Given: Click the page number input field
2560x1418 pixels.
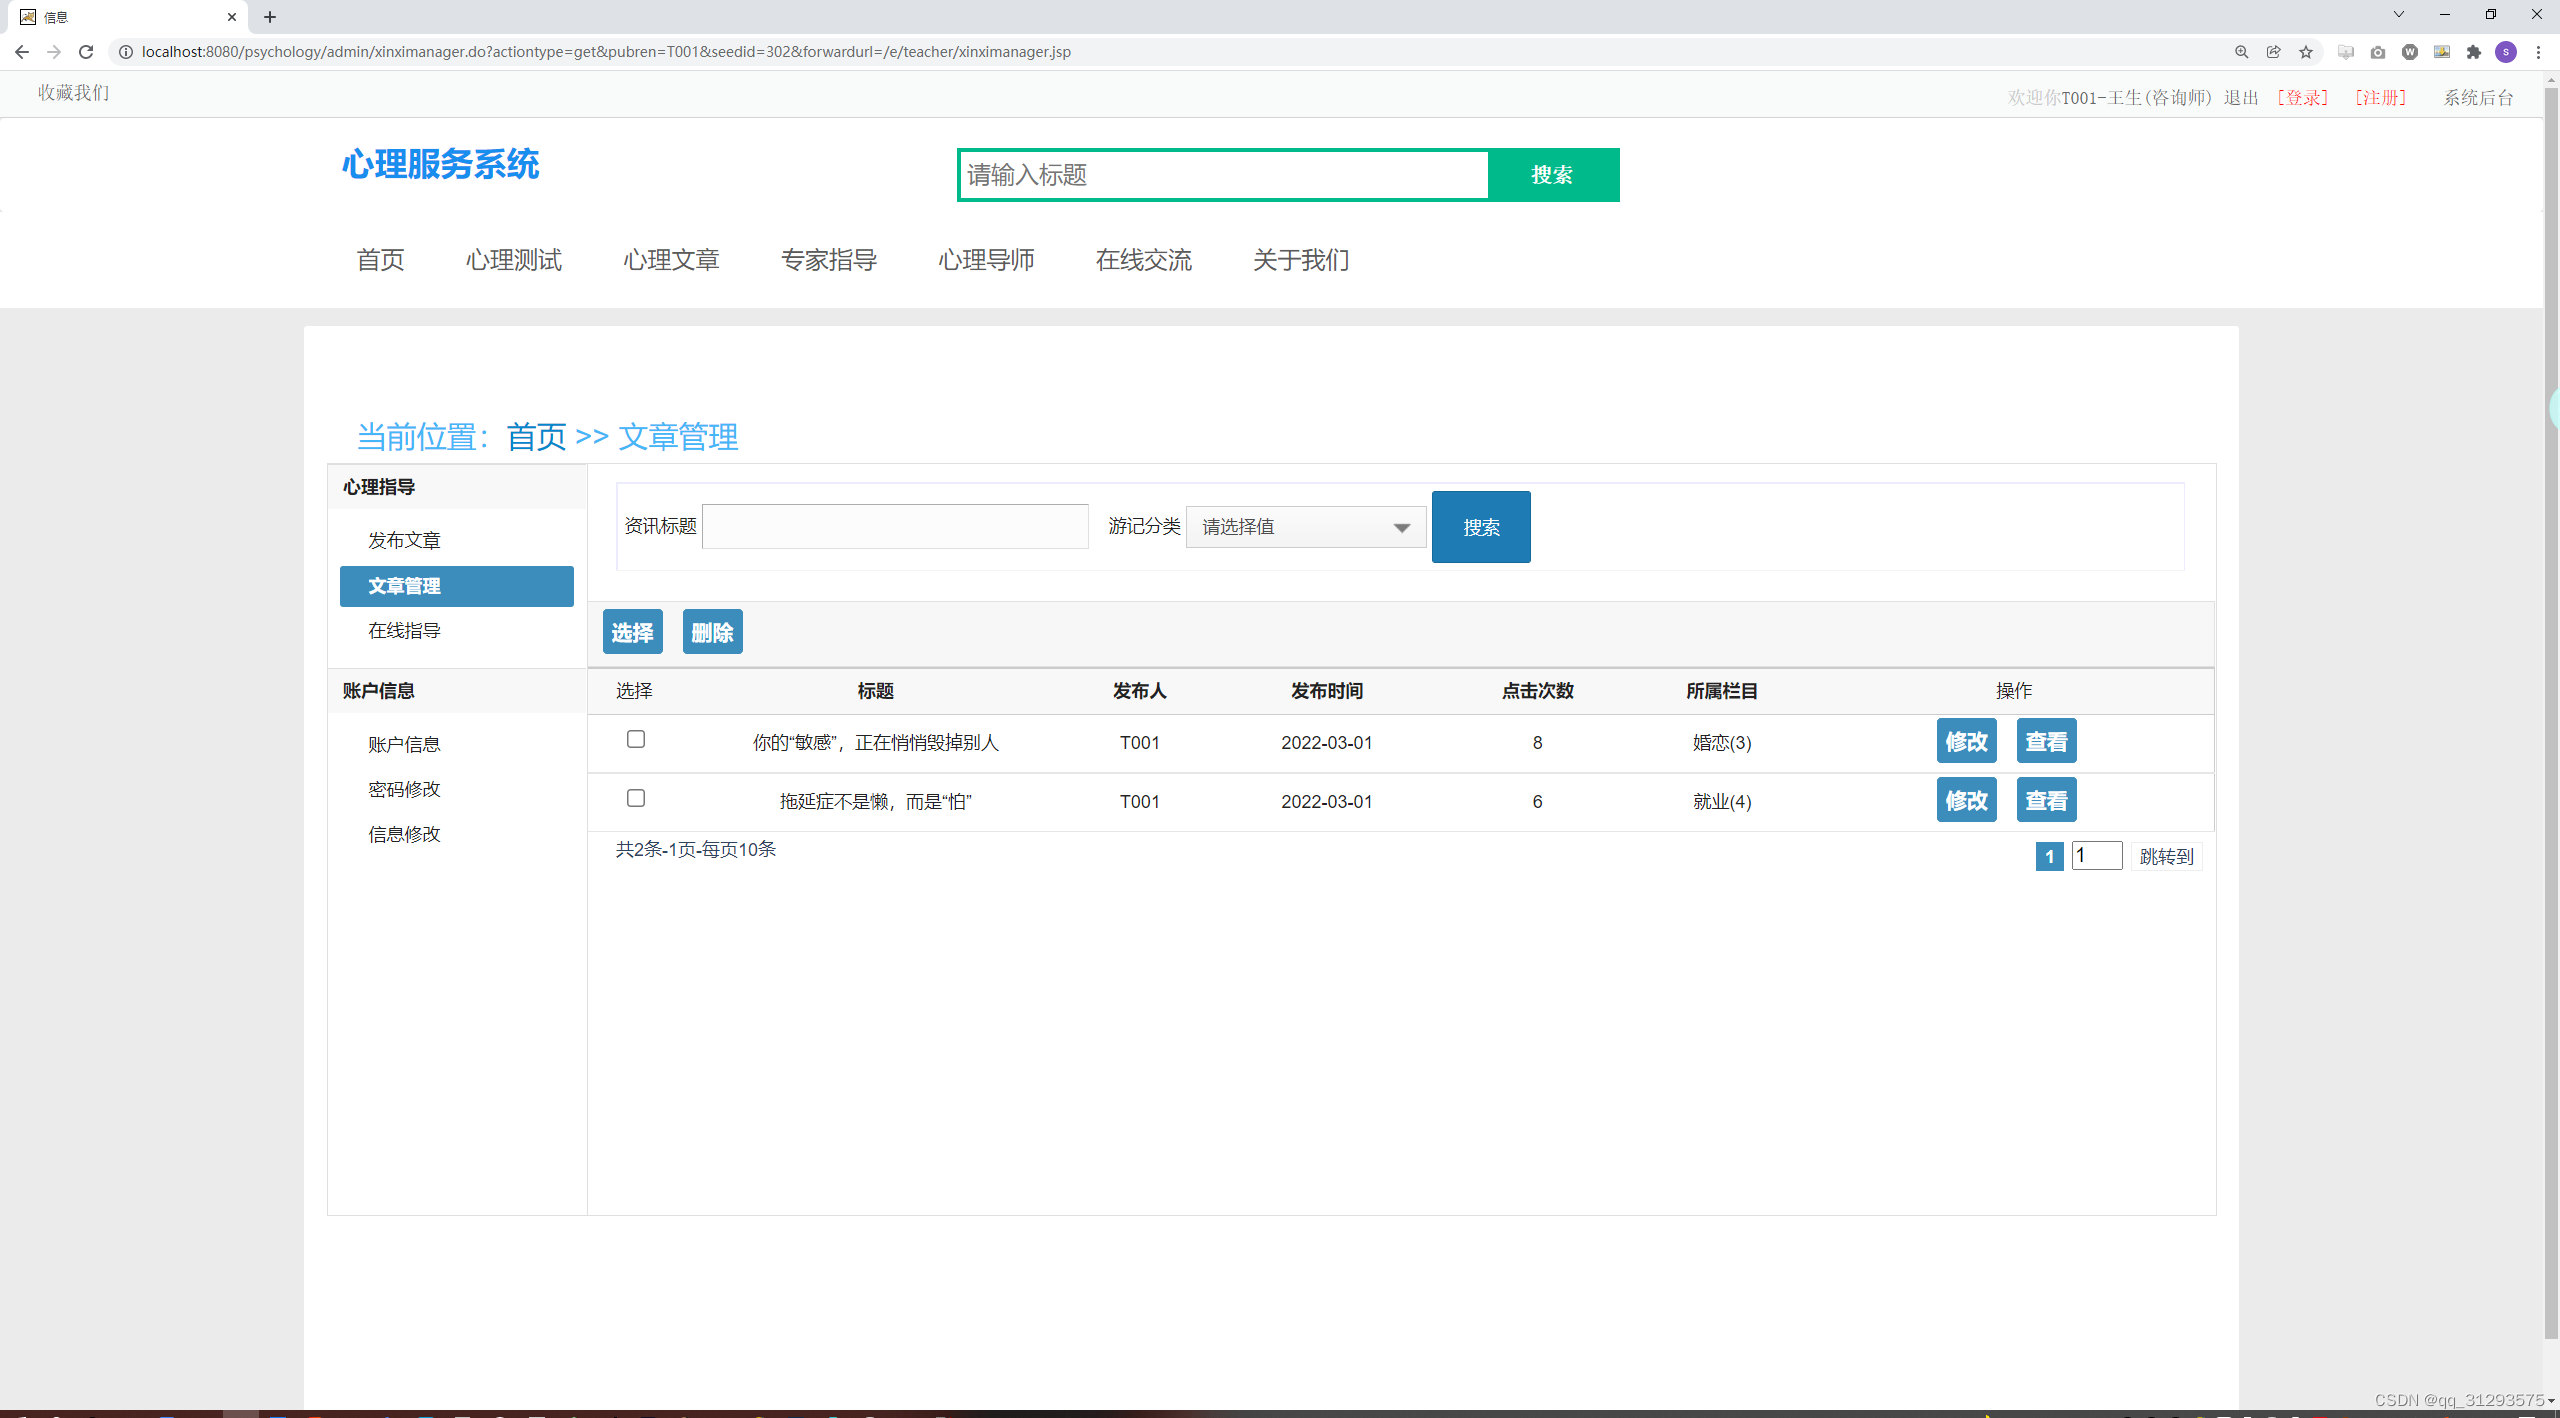Looking at the screenshot, I should tap(2097, 855).
